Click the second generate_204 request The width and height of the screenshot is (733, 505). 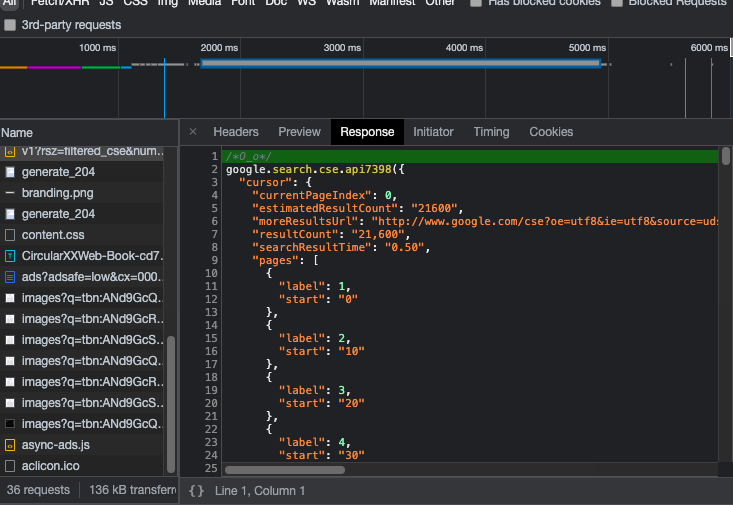pos(82,214)
